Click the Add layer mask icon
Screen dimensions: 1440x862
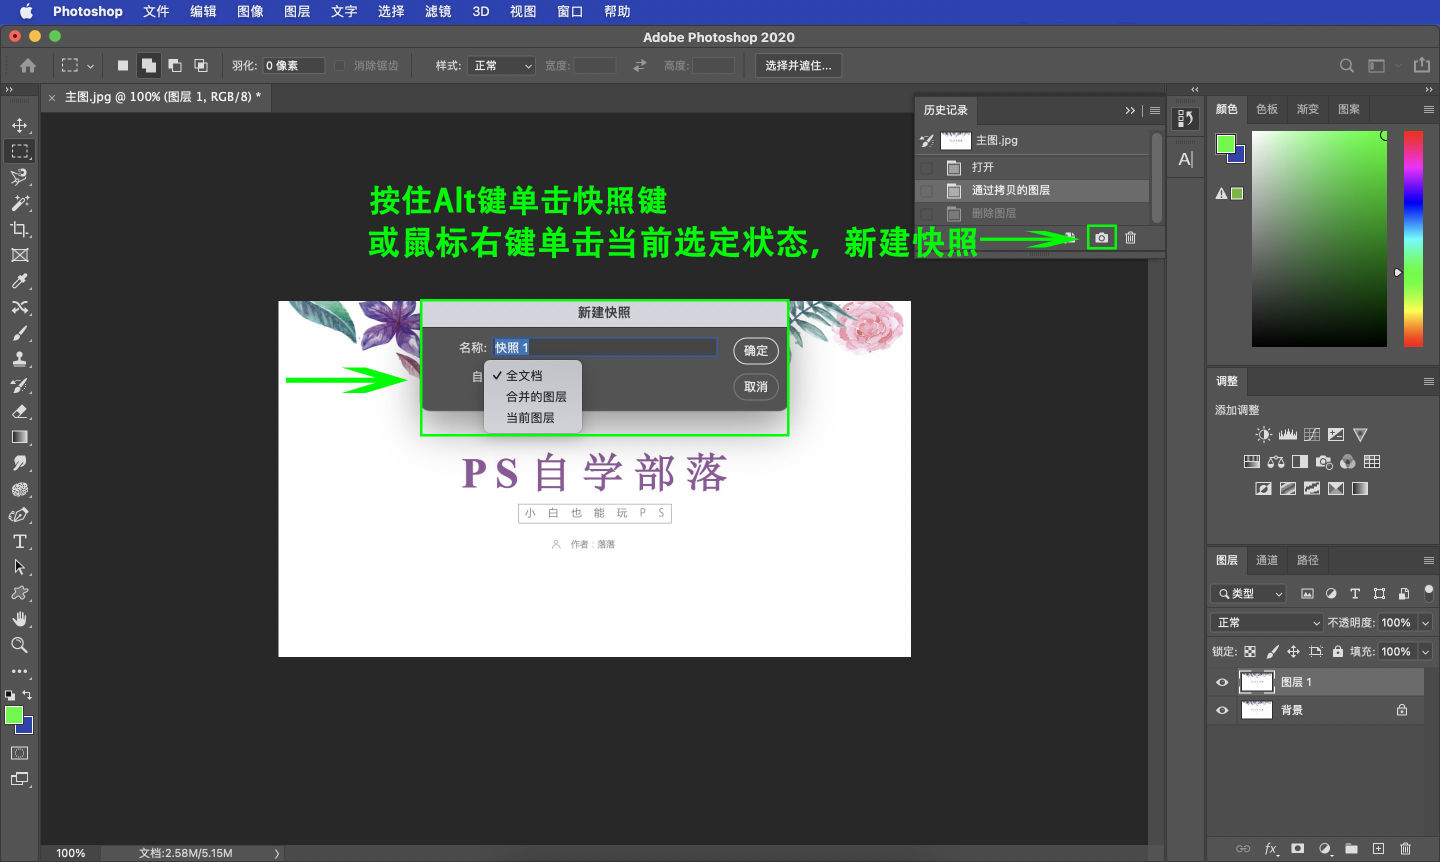1297,848
